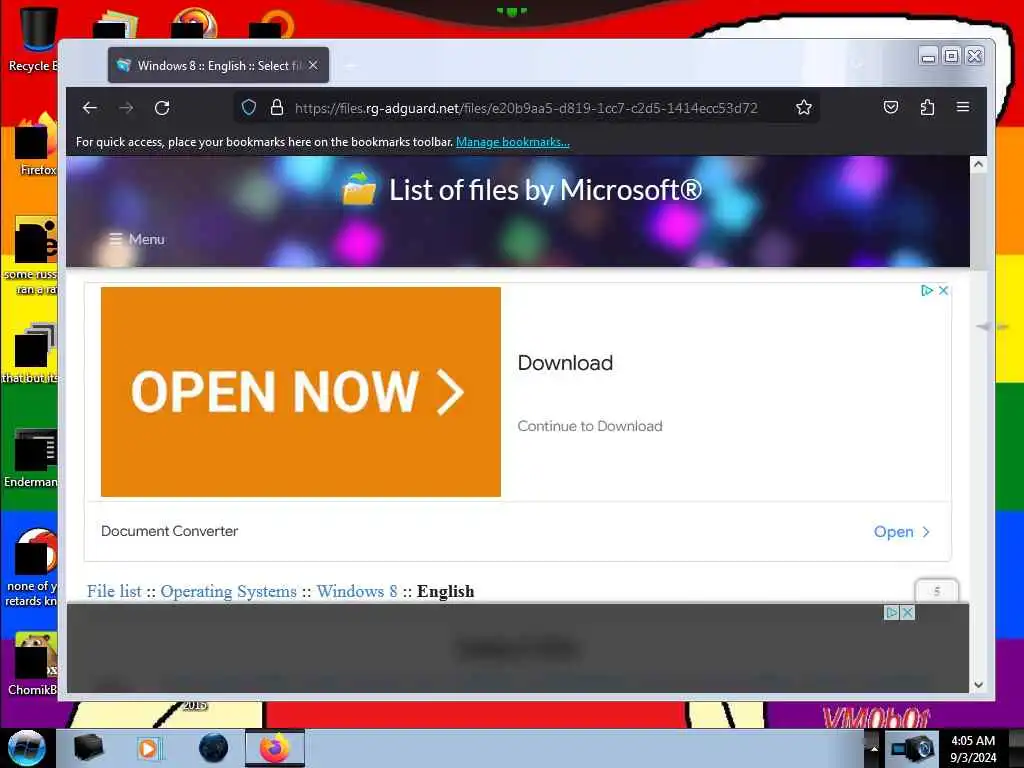
Task: Close the bottom overlay ad banner
Action: tap(907, 613)
